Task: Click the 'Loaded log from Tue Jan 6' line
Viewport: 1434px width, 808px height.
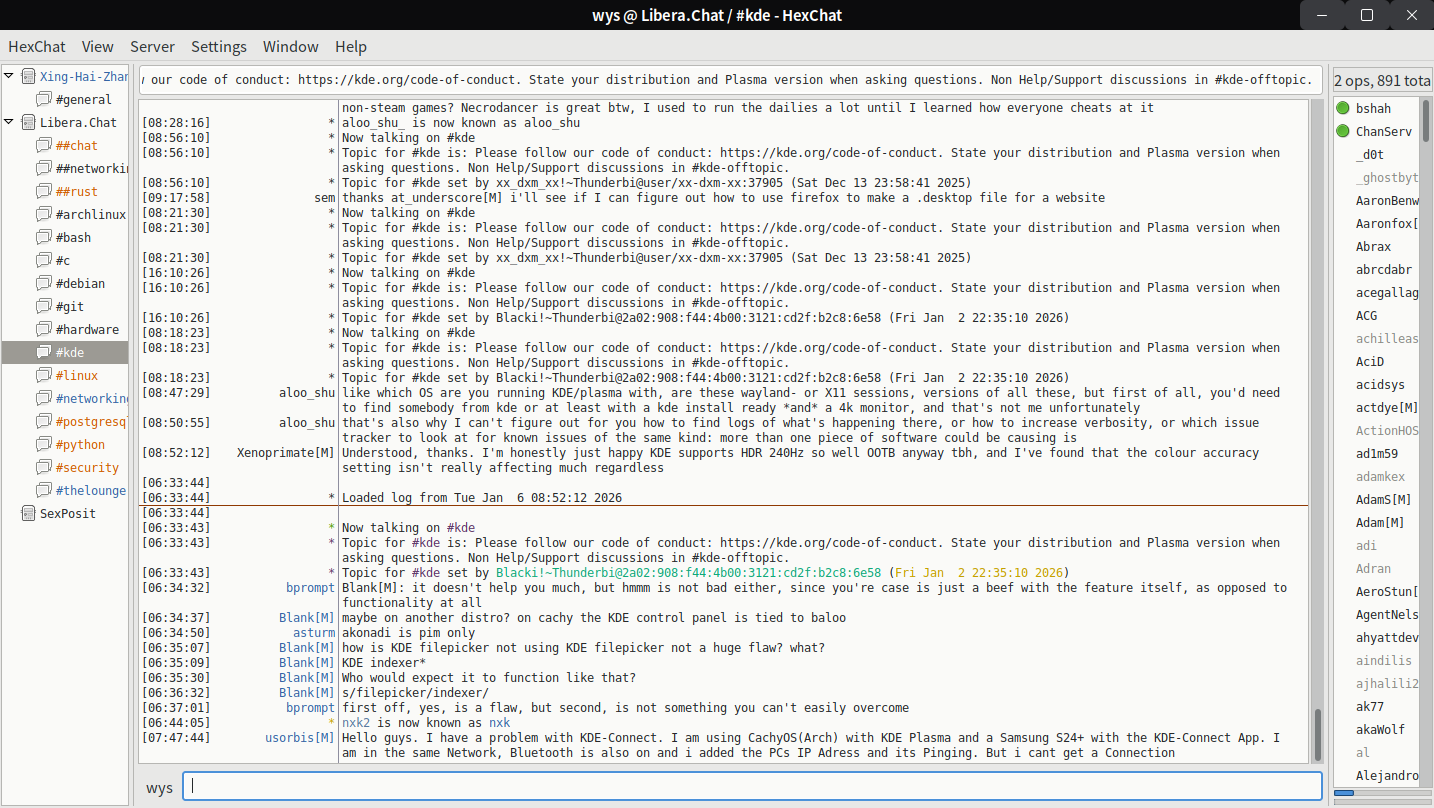Action: pyautogui.click(x=483, y=498)
